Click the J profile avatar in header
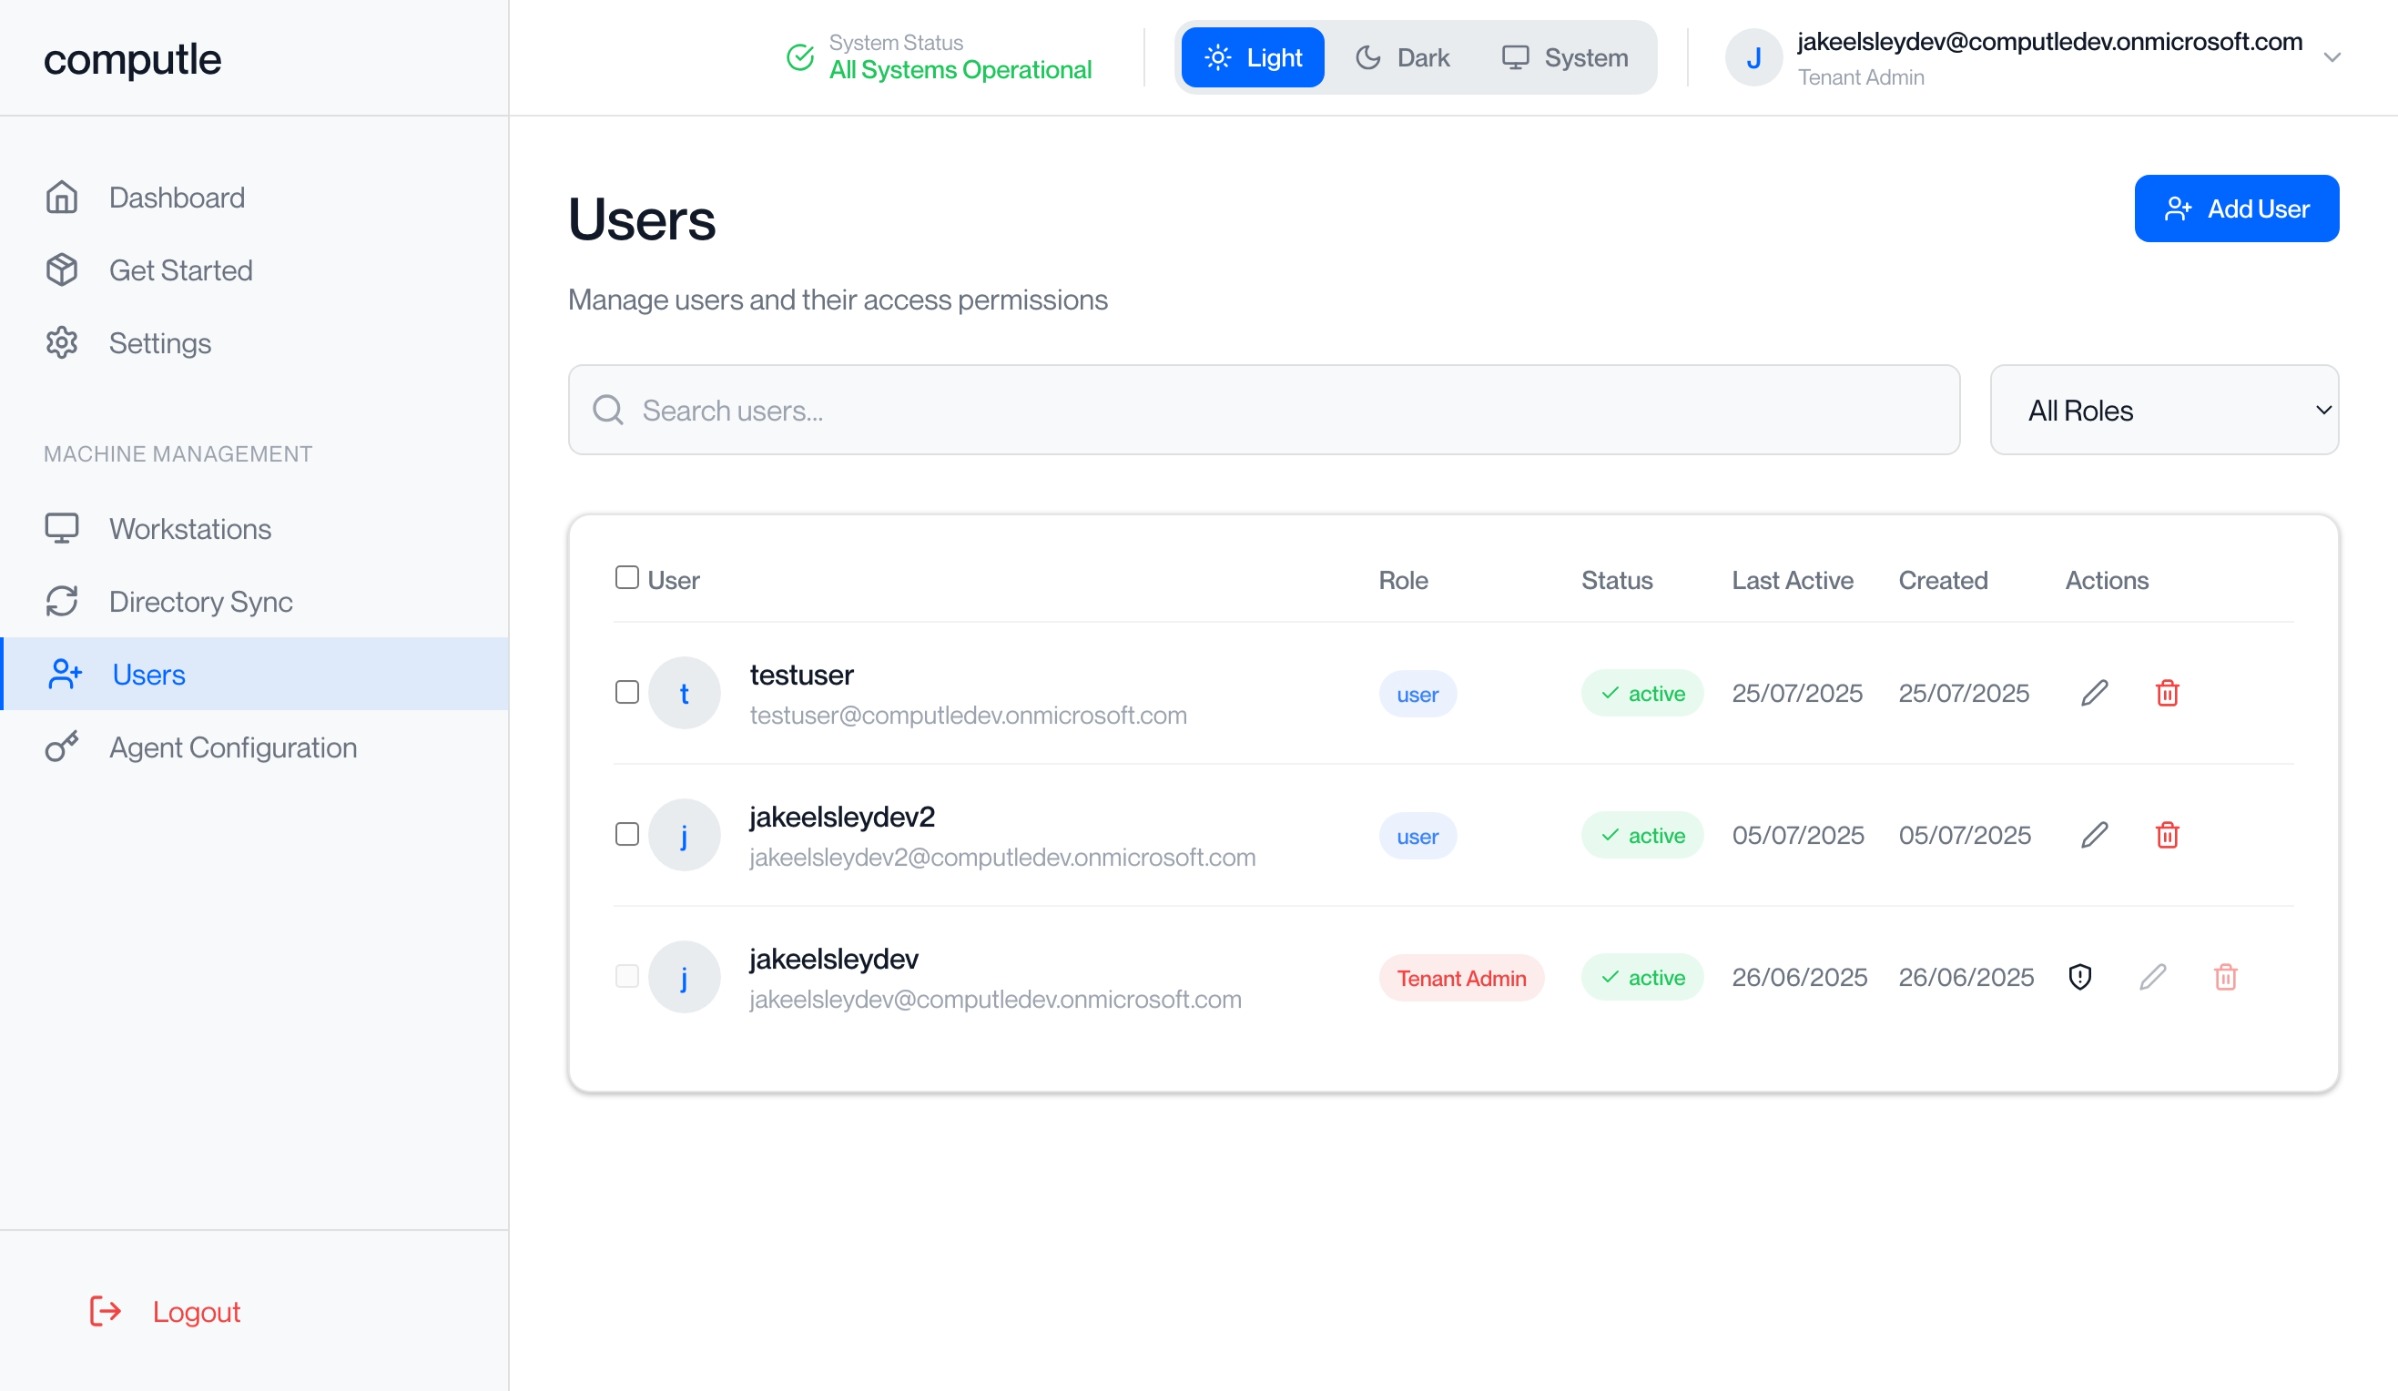The height and width of the screenshot is (1391, 2398). coord(1753,58)
